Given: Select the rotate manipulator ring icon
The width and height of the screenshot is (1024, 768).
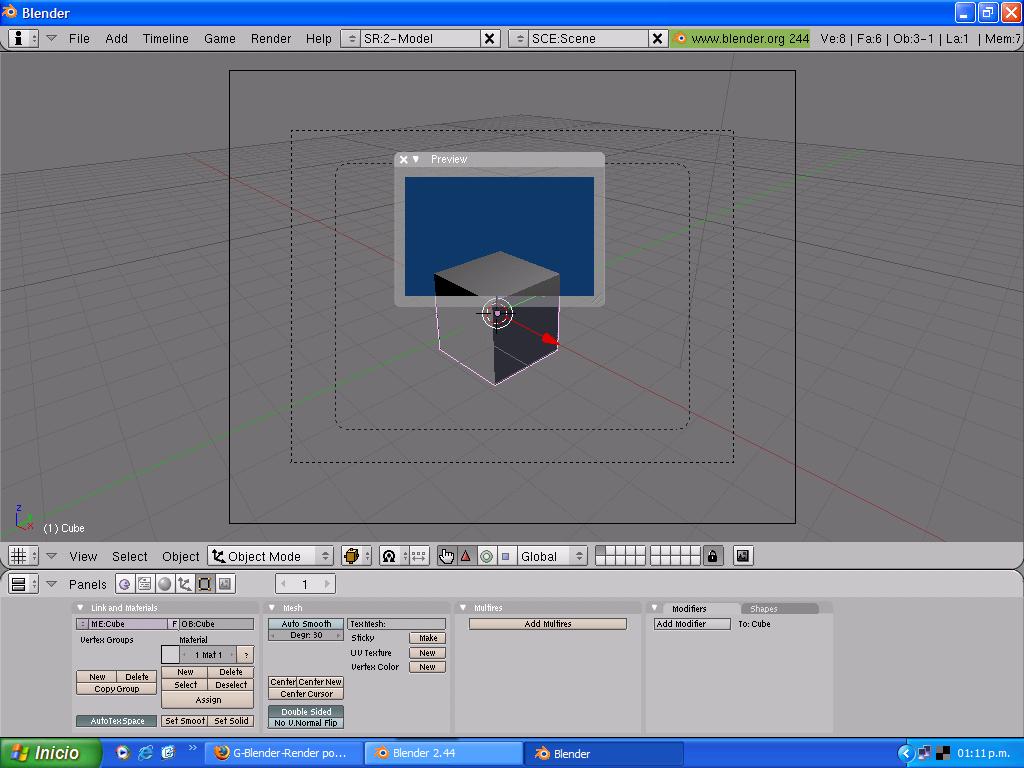Looking at the screenshot, I should (x=486, y=556).
